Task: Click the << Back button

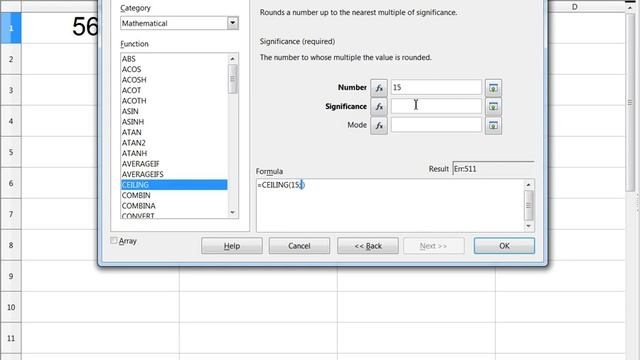Action: tap(368, 246)
